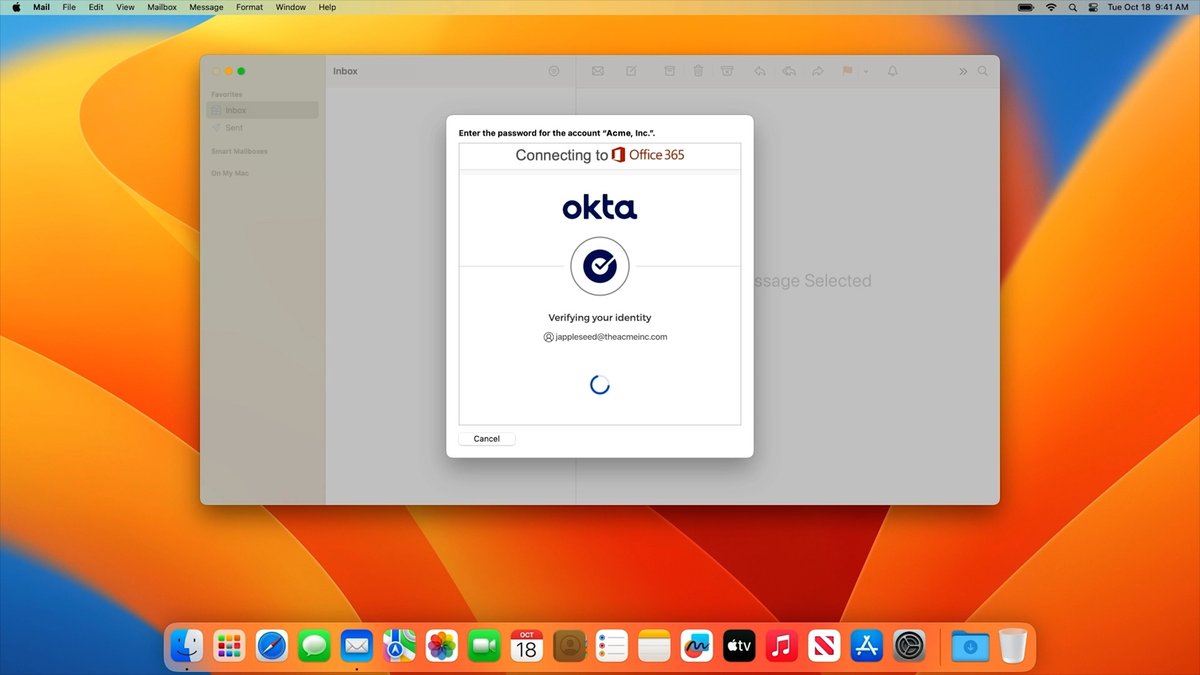Open the View menu

click(x=125, y=7)
